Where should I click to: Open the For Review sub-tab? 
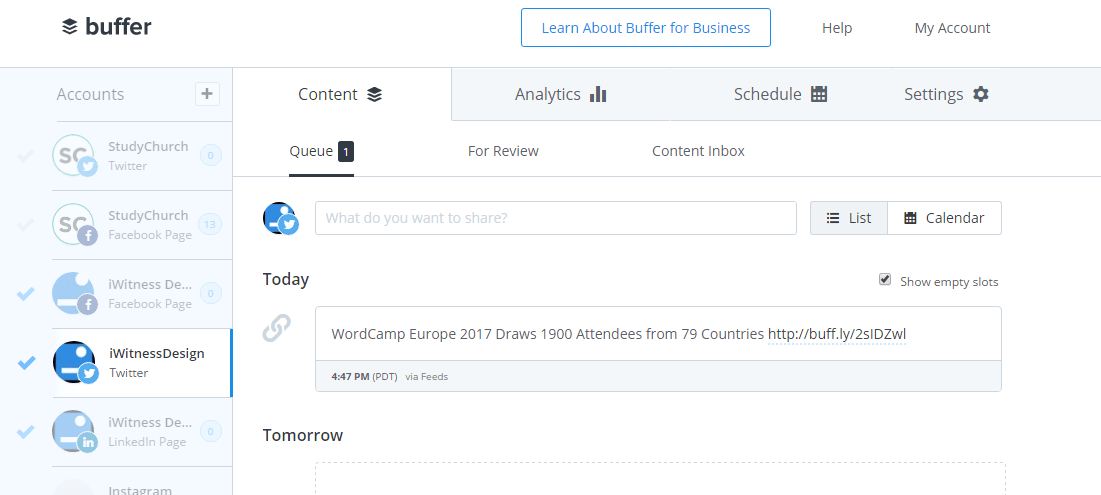tap(503, 151)
